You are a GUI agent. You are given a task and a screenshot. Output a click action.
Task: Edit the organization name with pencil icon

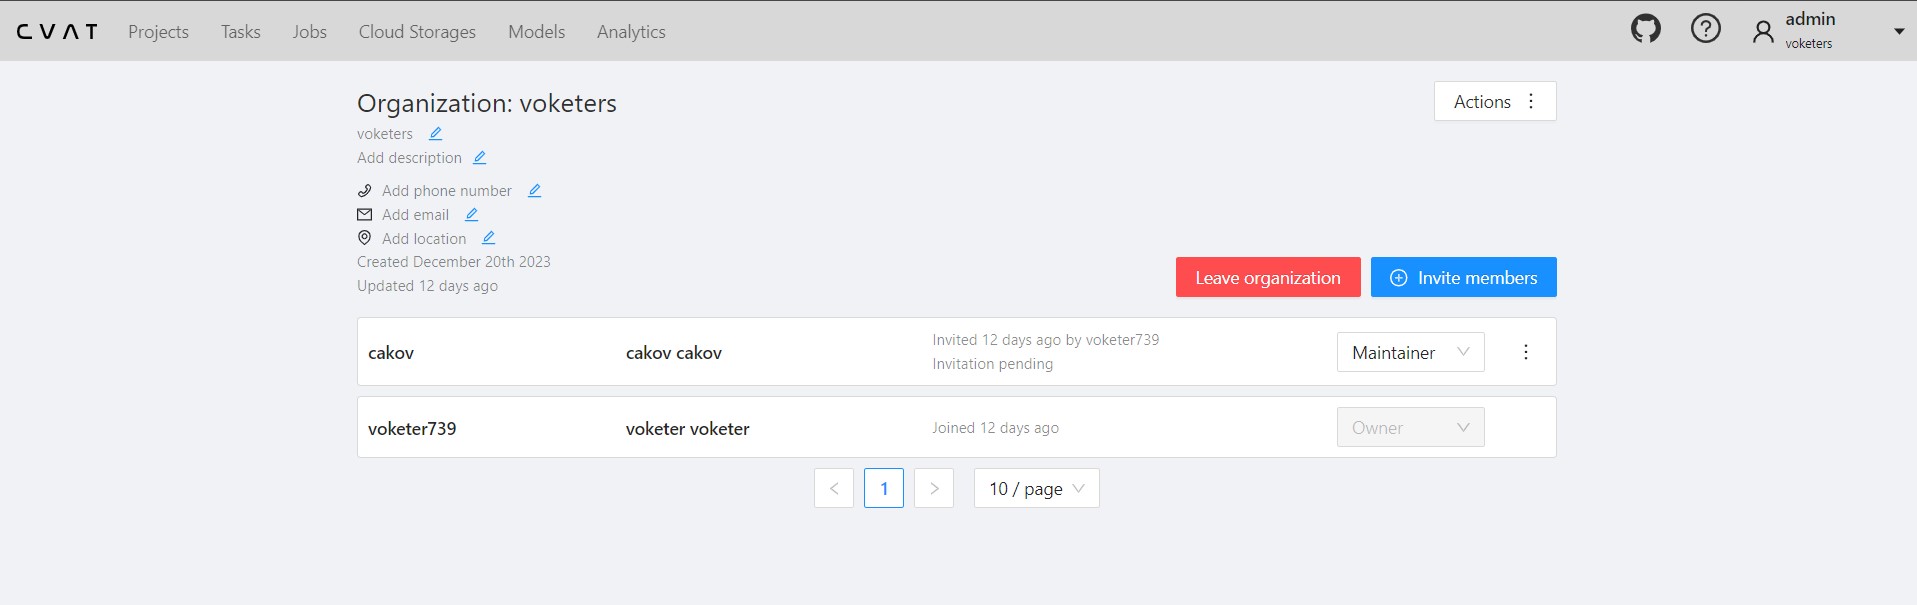[x=435, y=134]
